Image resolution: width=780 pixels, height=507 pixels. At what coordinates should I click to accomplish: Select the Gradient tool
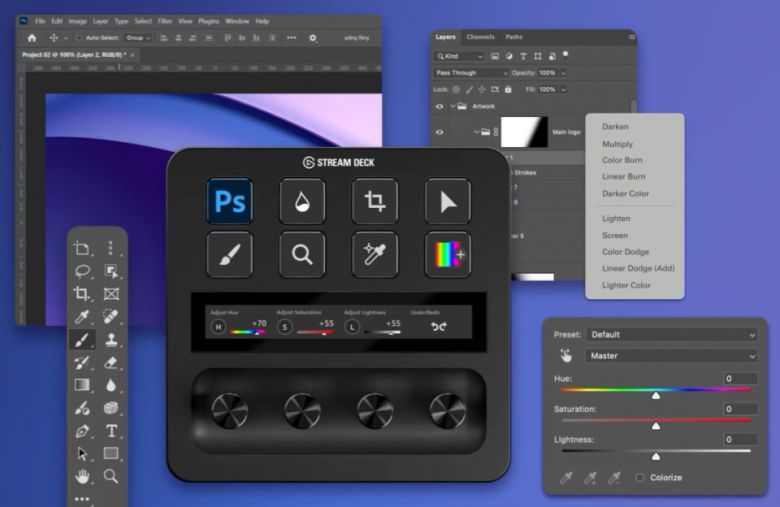pos(83,385)
